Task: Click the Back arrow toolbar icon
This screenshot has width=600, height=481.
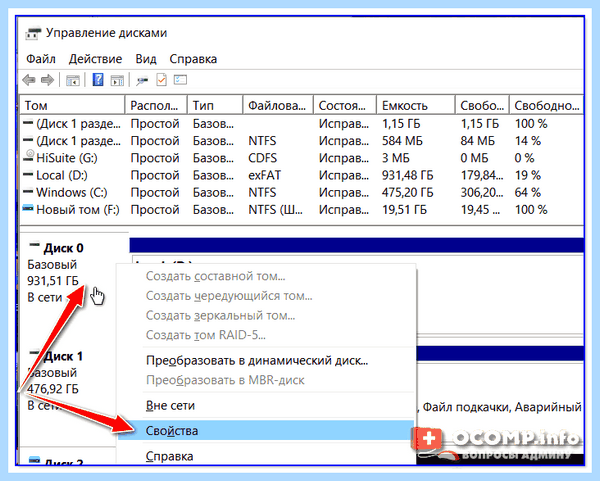Action: [x=29, y=80]
